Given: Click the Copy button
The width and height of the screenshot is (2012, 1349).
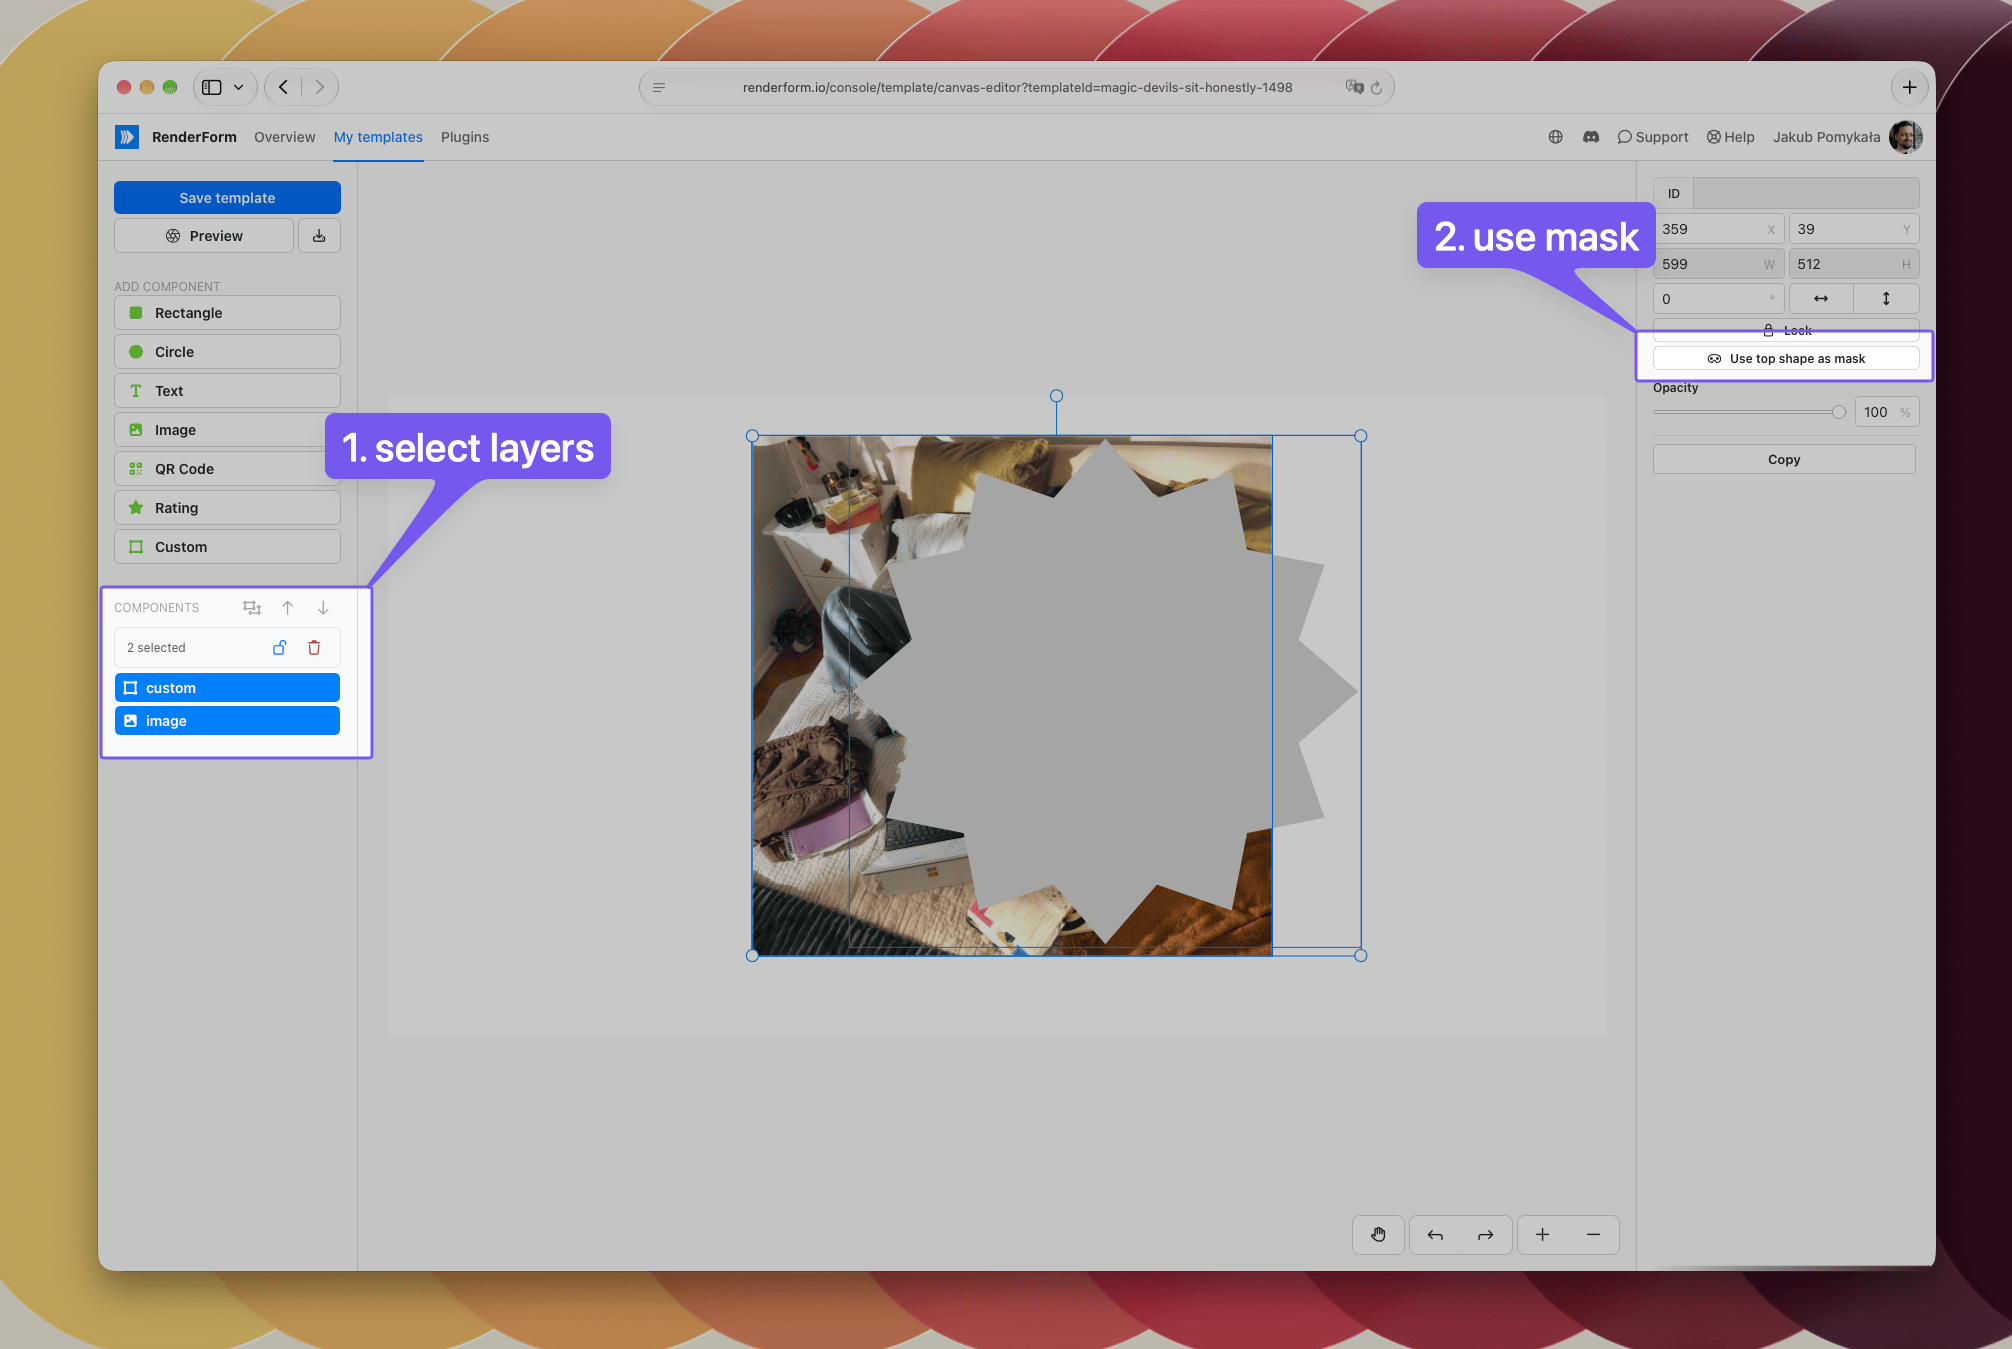Looking at the screenshot, I should point(1784,460).
